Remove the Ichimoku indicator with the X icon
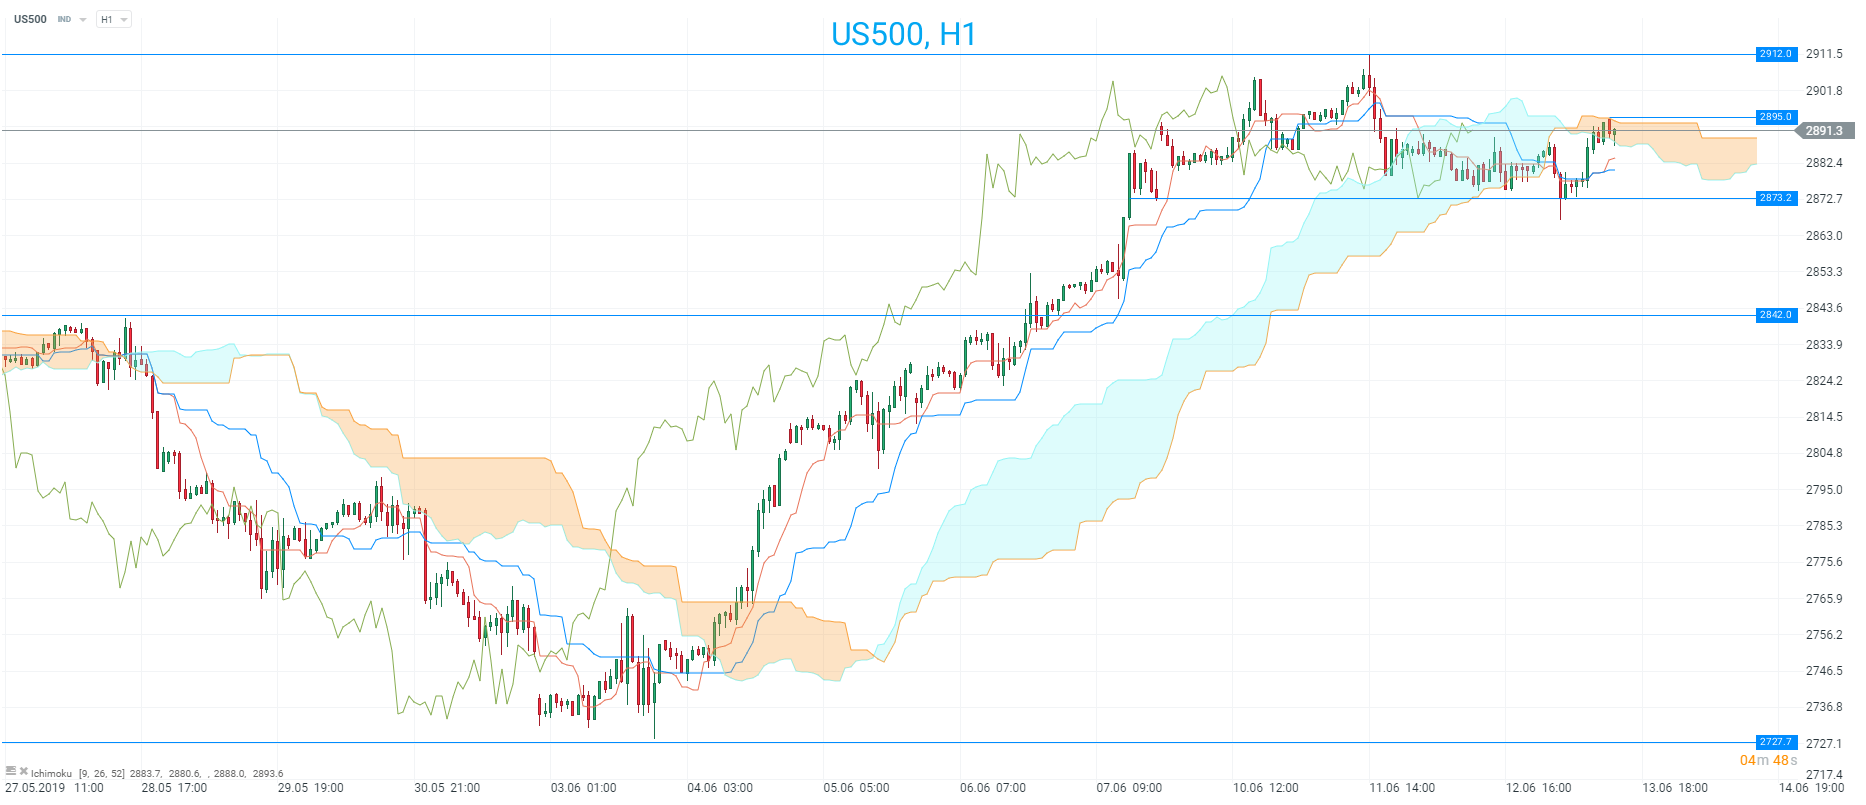 coord(23,771)
